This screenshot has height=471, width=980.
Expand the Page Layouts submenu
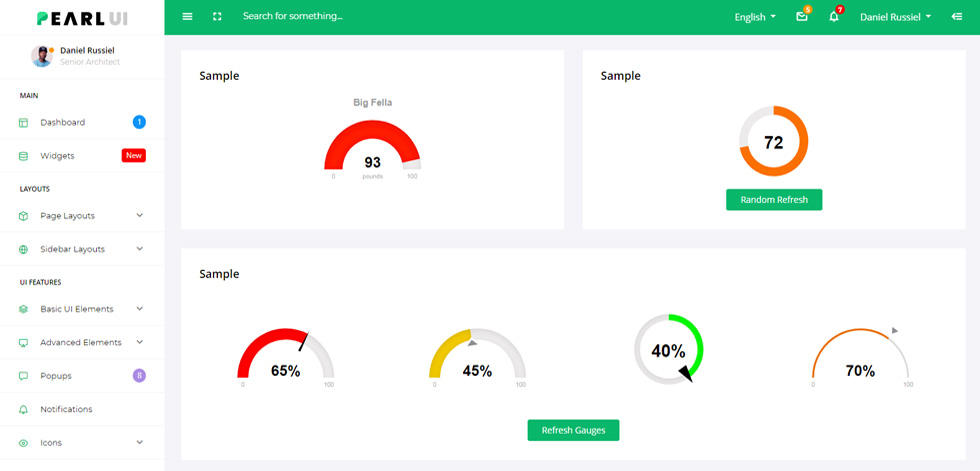tap(82, 216)
